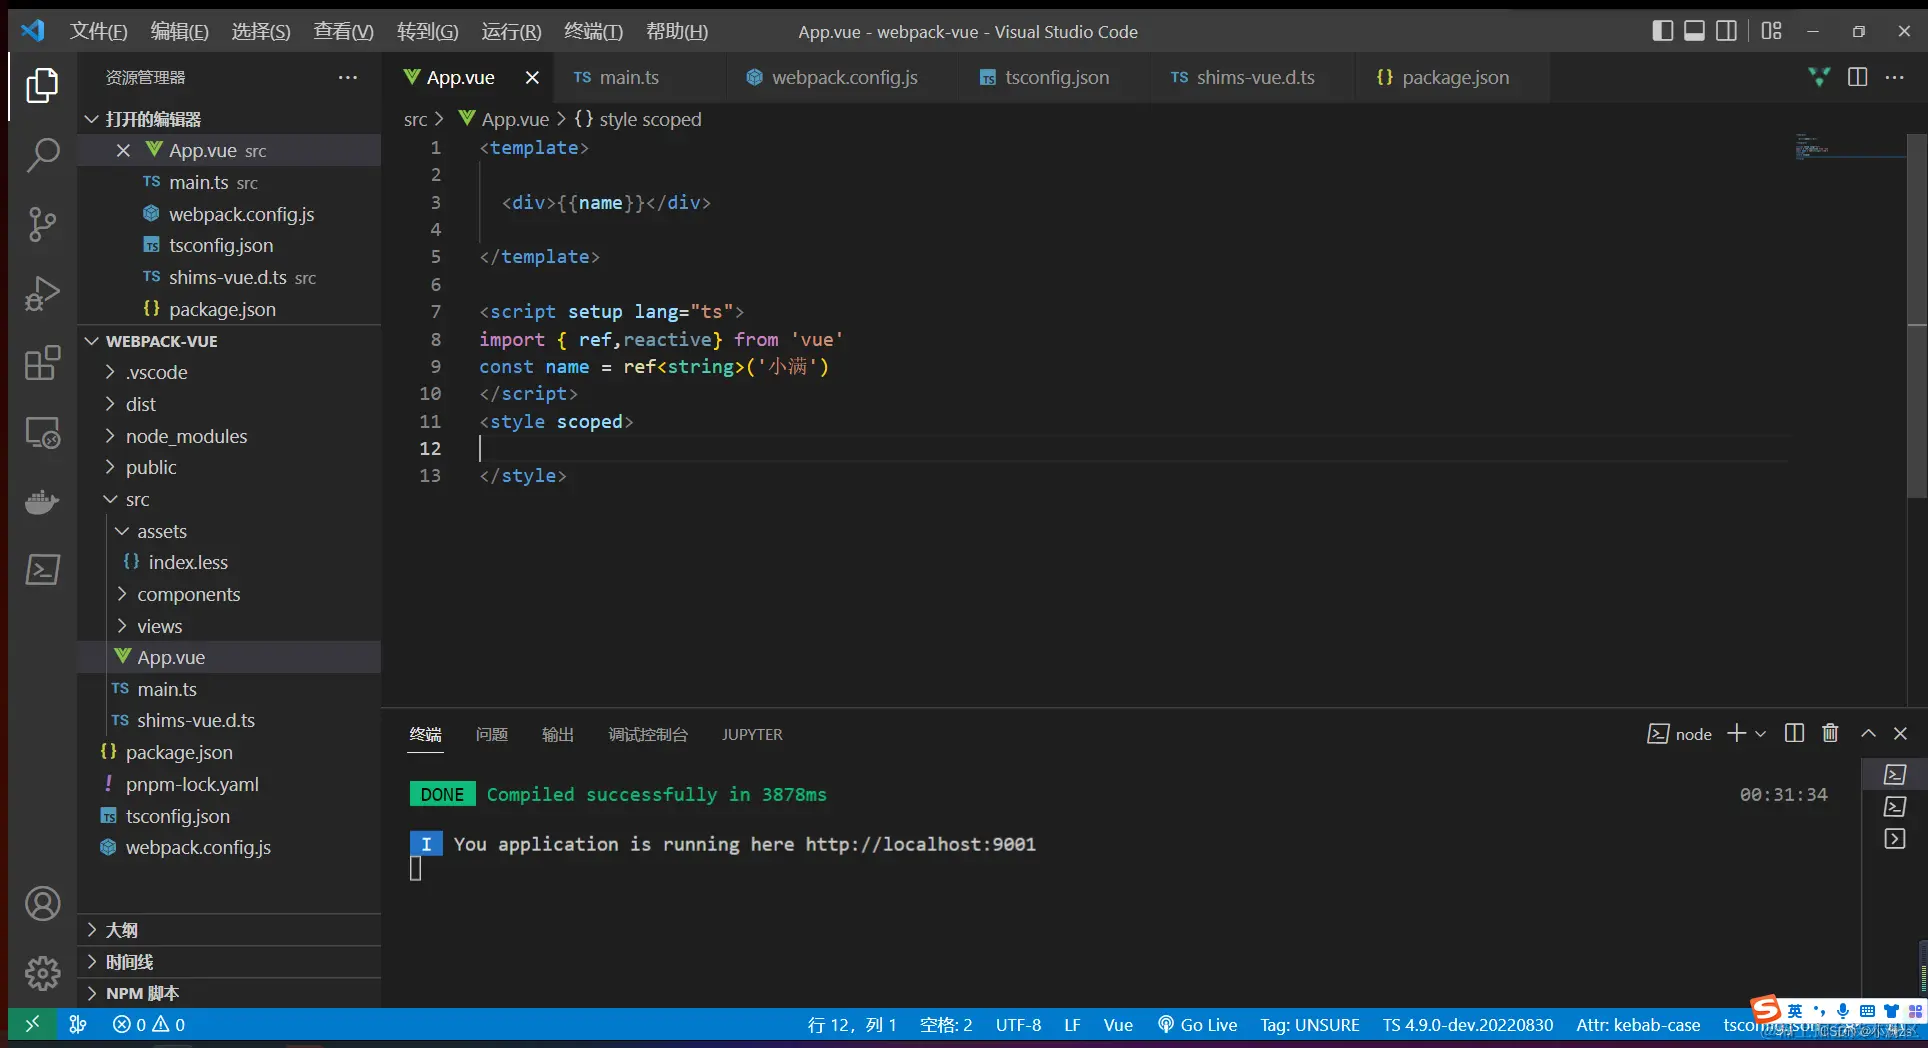Open the File menu
Image resolution: width=1928 pixels, height=1048 pixels.
[98, 31]
